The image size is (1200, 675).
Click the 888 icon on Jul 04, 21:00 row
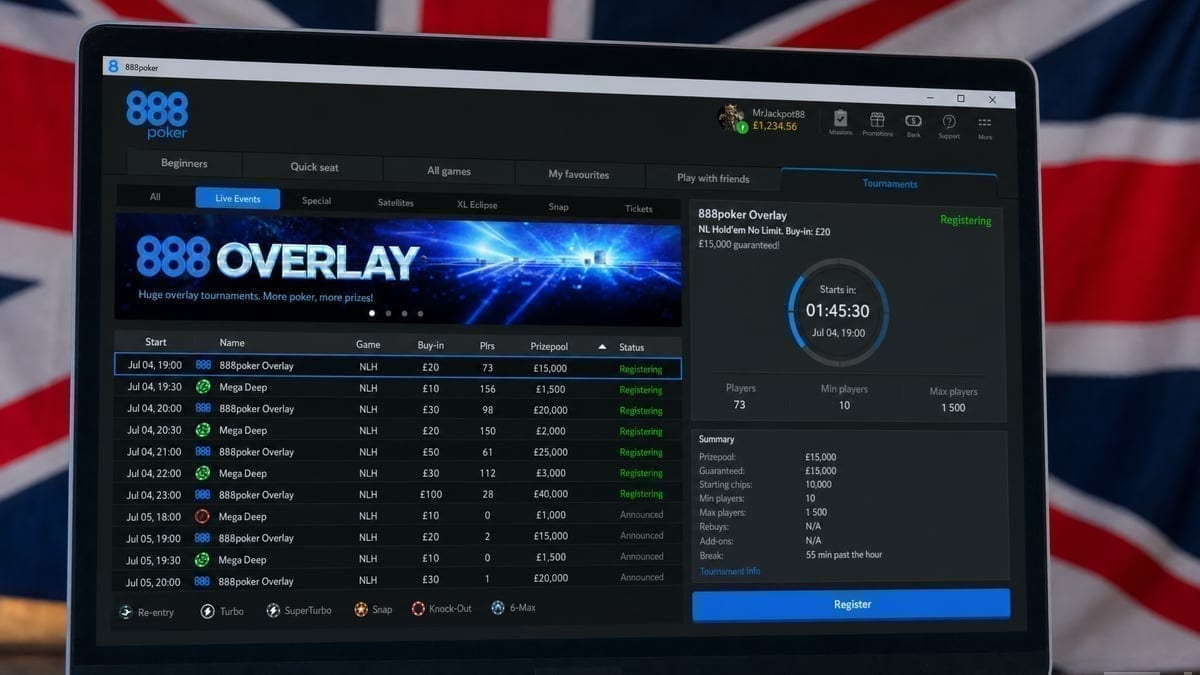[x=203, y=452]
